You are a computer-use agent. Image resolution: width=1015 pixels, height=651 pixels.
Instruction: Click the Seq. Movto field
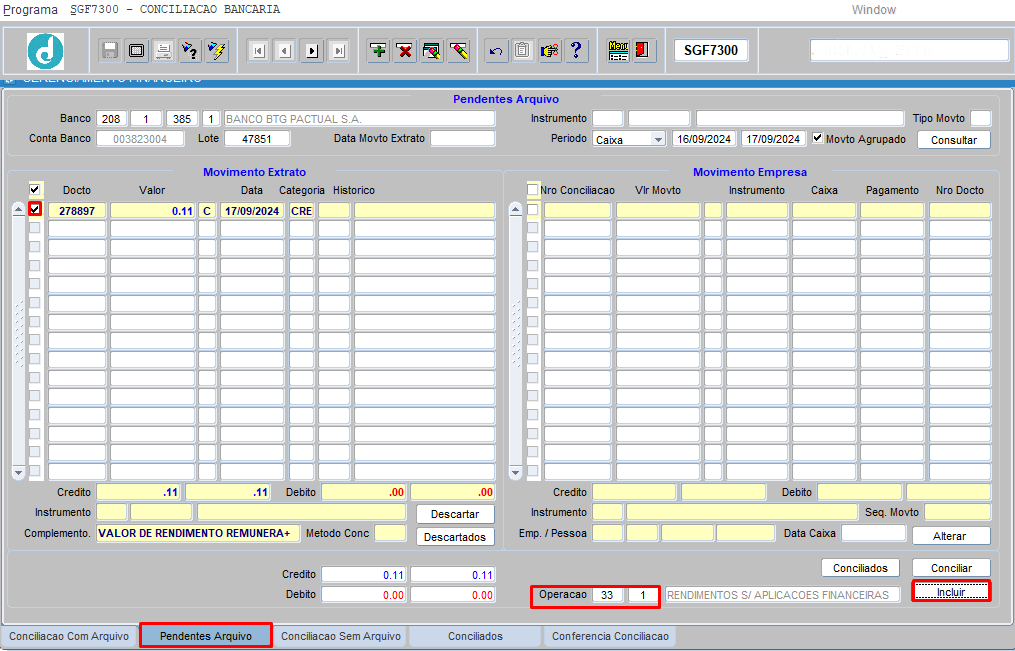(x=957, y=512)
